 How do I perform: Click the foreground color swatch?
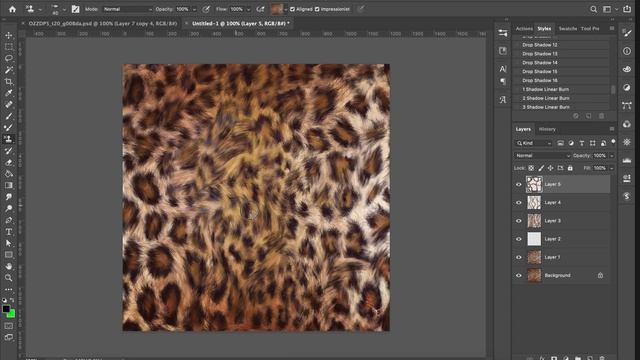tap(6, 309)
